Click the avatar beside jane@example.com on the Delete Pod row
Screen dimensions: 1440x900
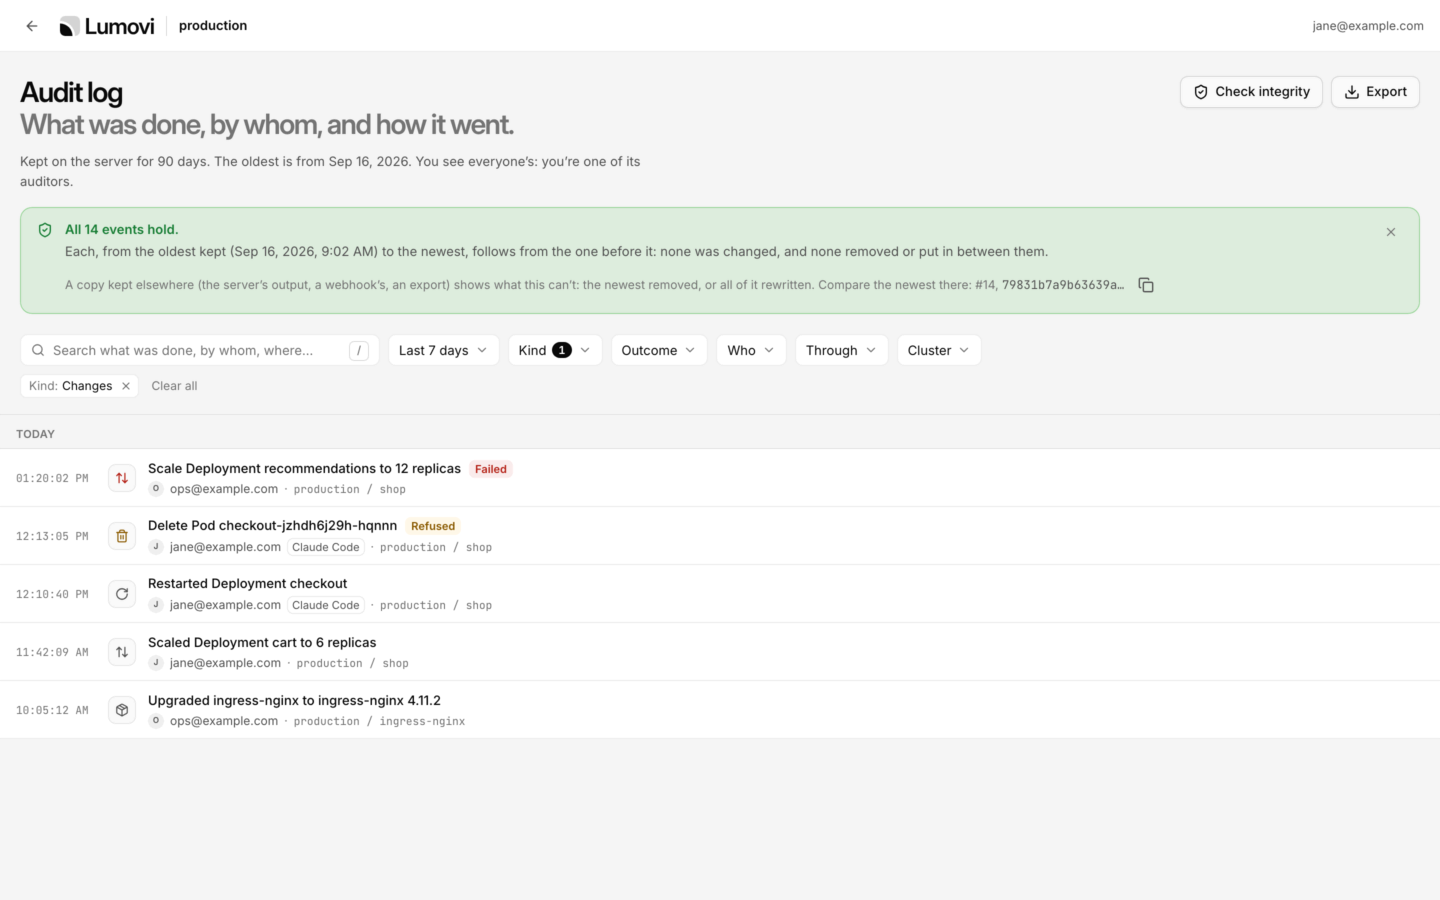click(x=156, y=547)
